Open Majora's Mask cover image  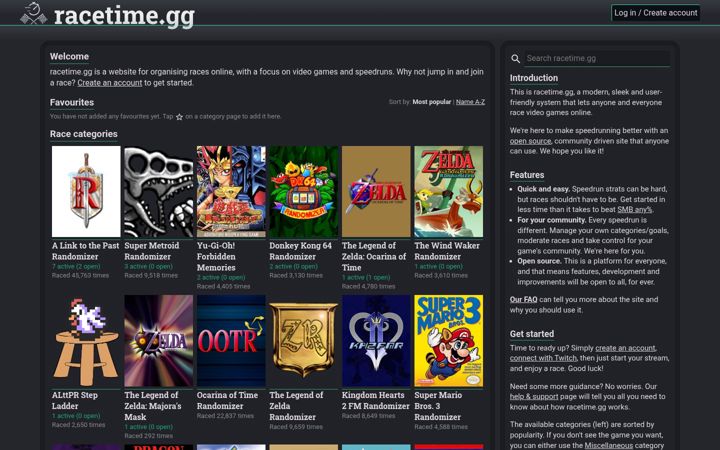pos(158,341)
